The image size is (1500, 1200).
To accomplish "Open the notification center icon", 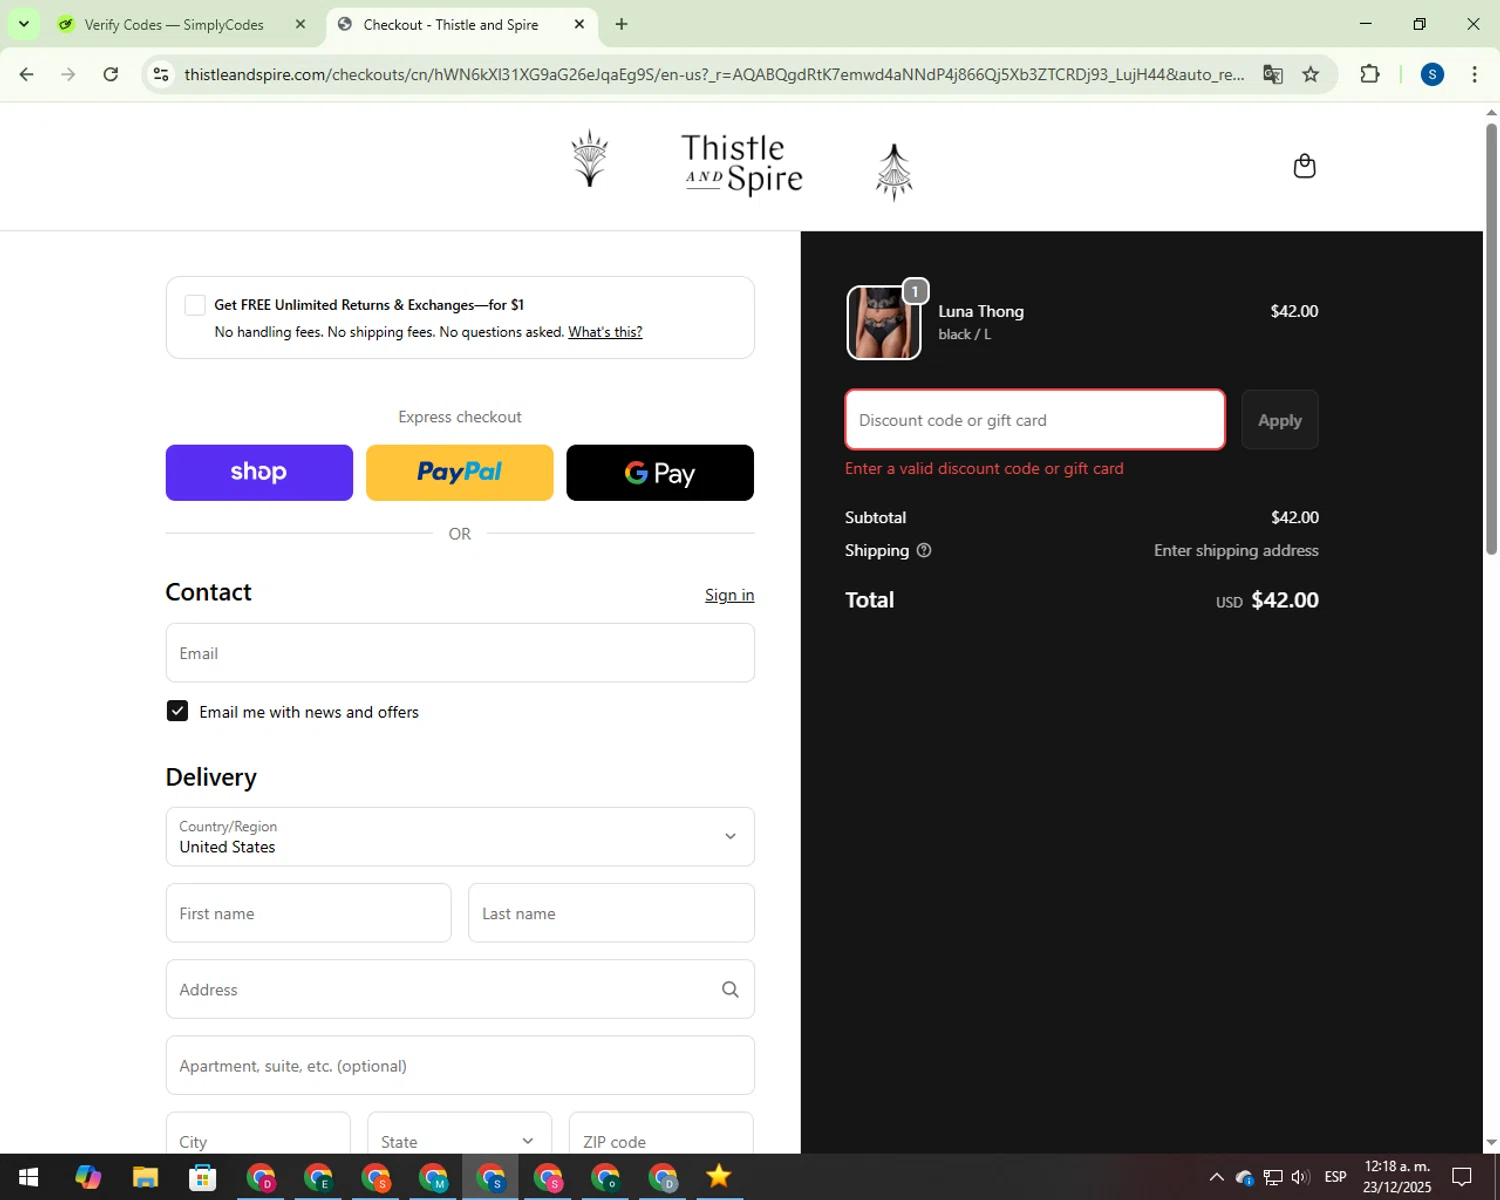I will coord(1462,1177).
